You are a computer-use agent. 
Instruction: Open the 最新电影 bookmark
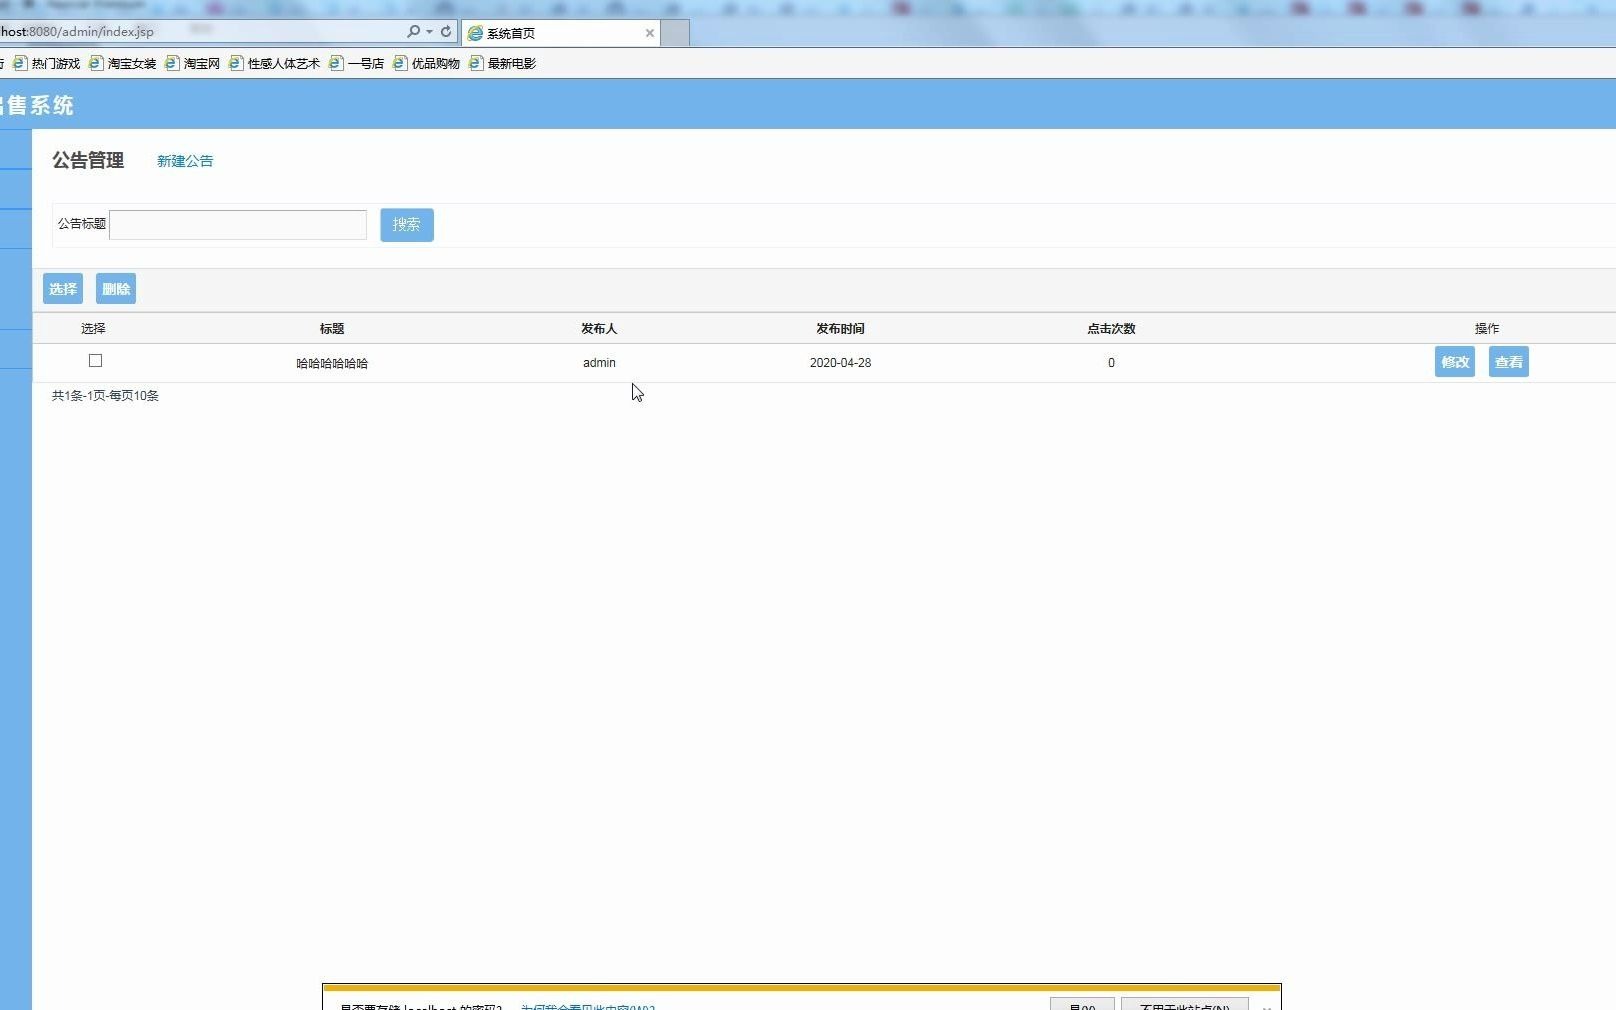point(503,63)
